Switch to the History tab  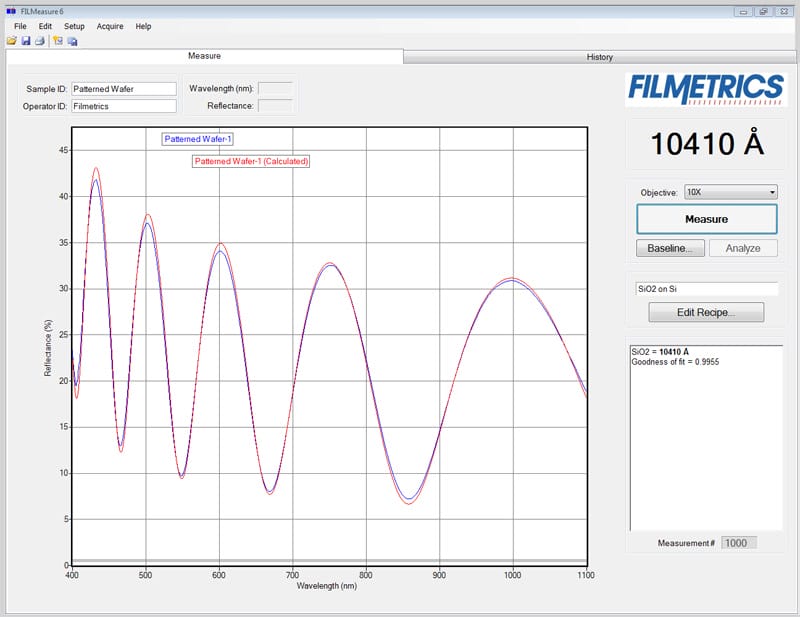599,57
